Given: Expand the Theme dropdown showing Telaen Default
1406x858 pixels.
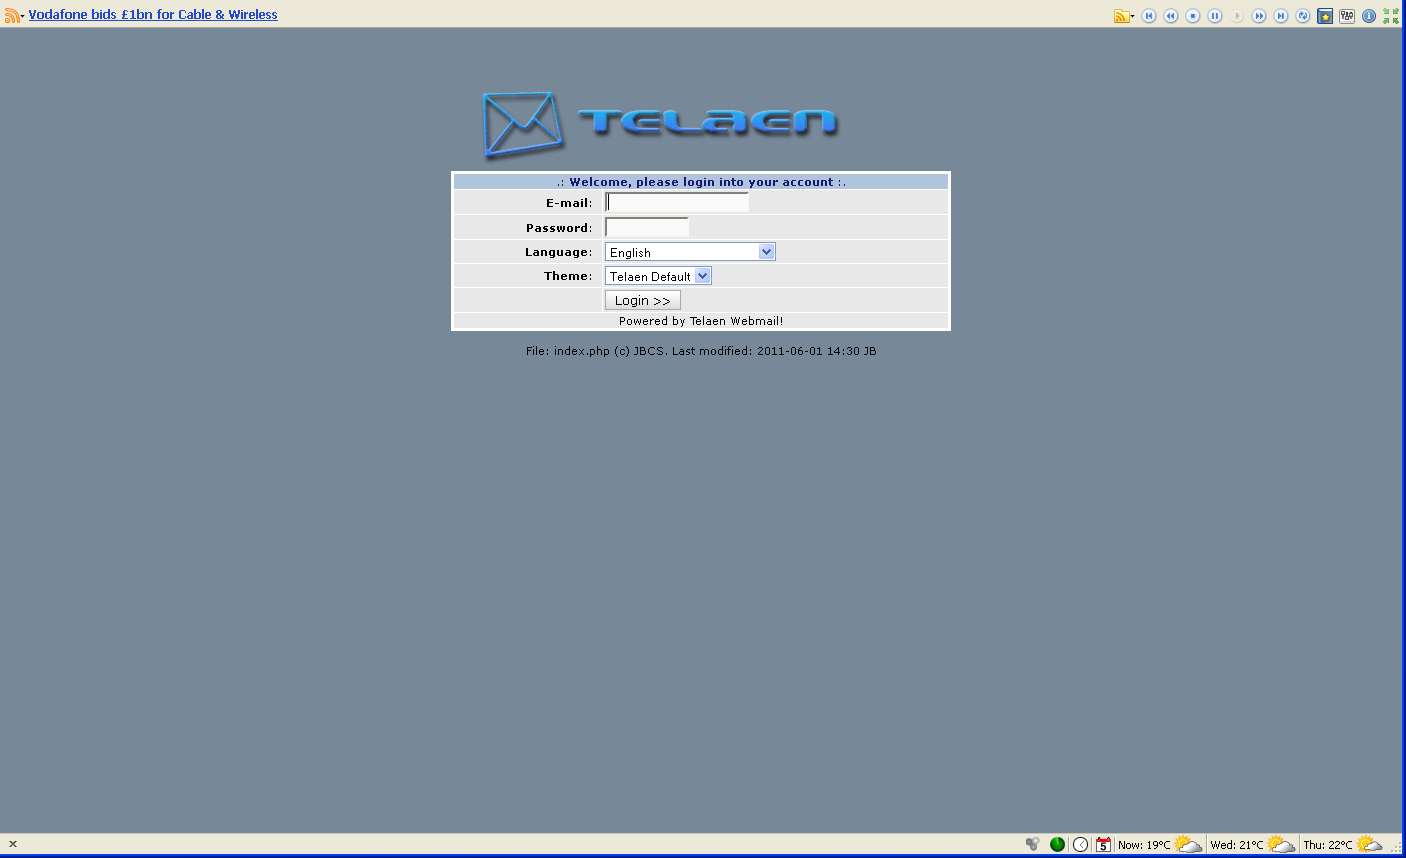Looking at the screenshot, I should [x=658, y=276].
